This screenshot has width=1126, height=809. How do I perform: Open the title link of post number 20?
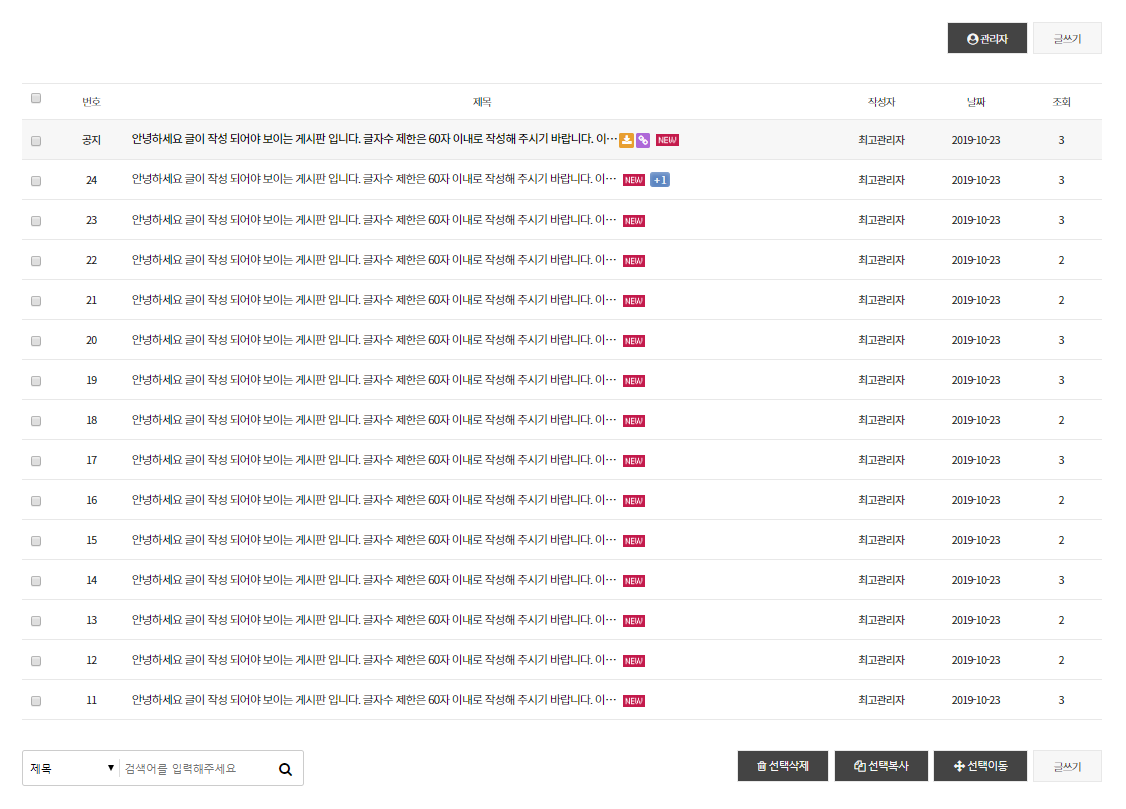pos(374,340)
